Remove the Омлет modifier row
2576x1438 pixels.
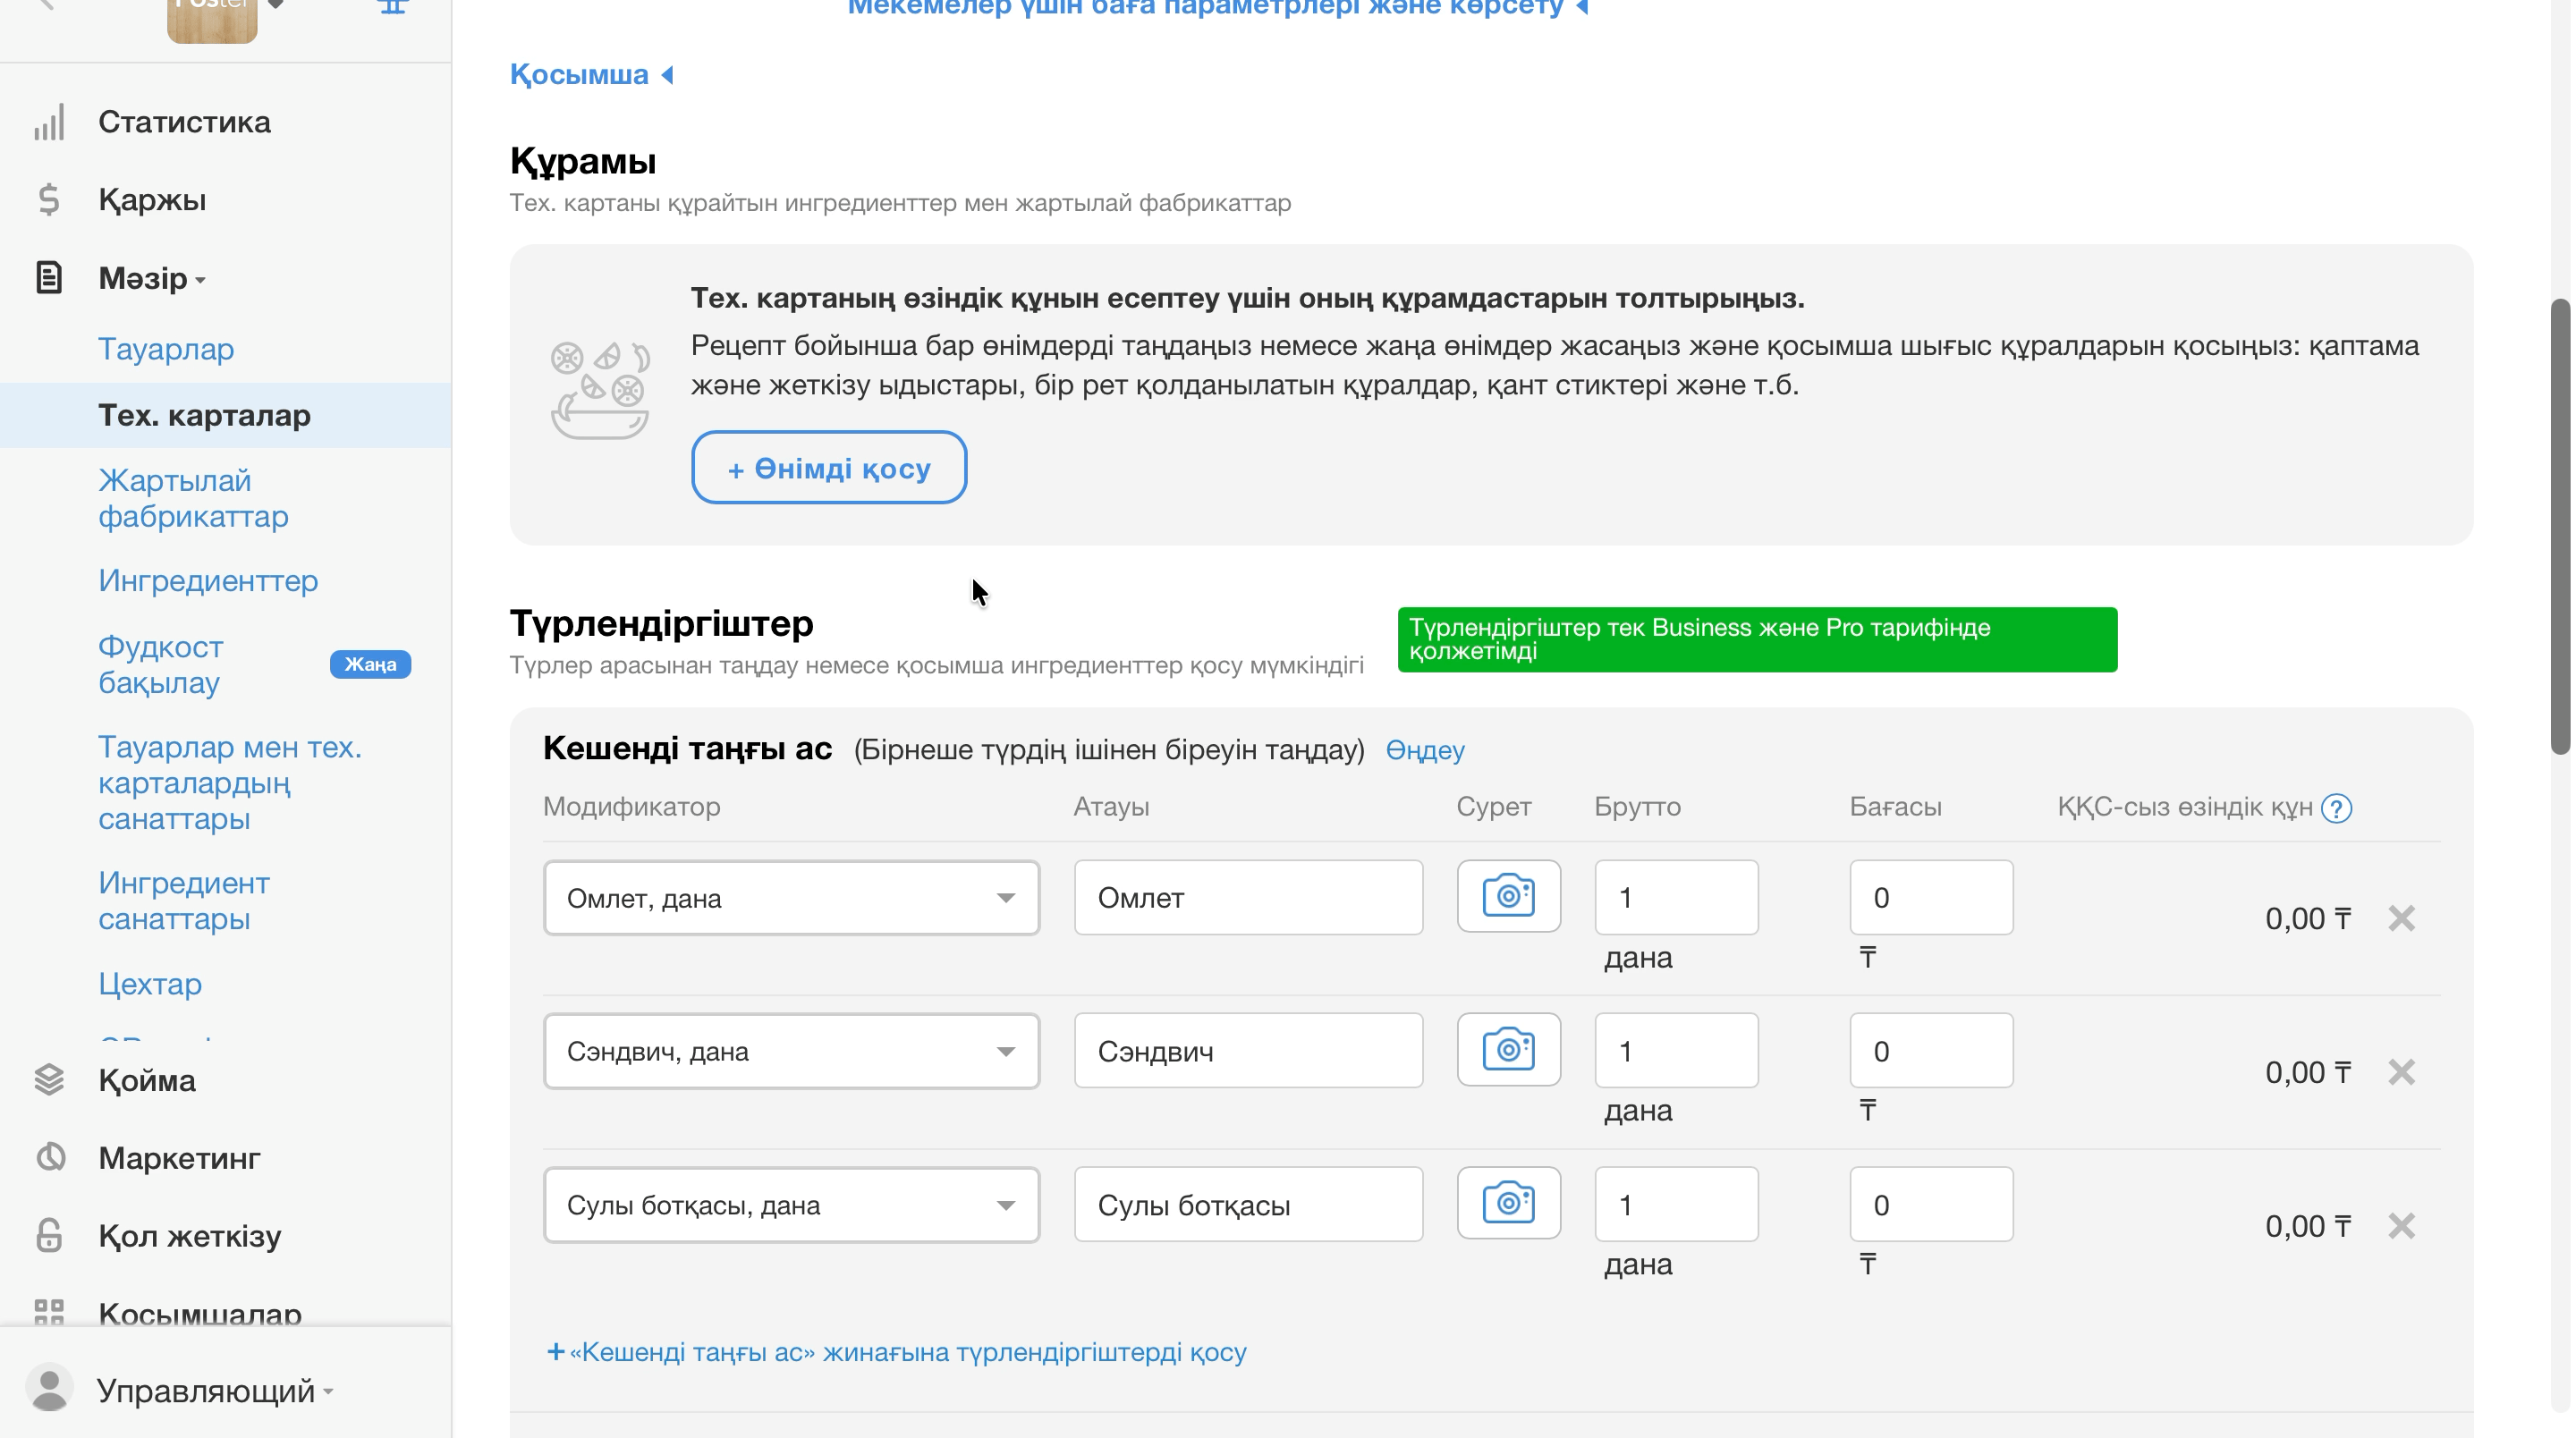click(x=2401, y=918)
